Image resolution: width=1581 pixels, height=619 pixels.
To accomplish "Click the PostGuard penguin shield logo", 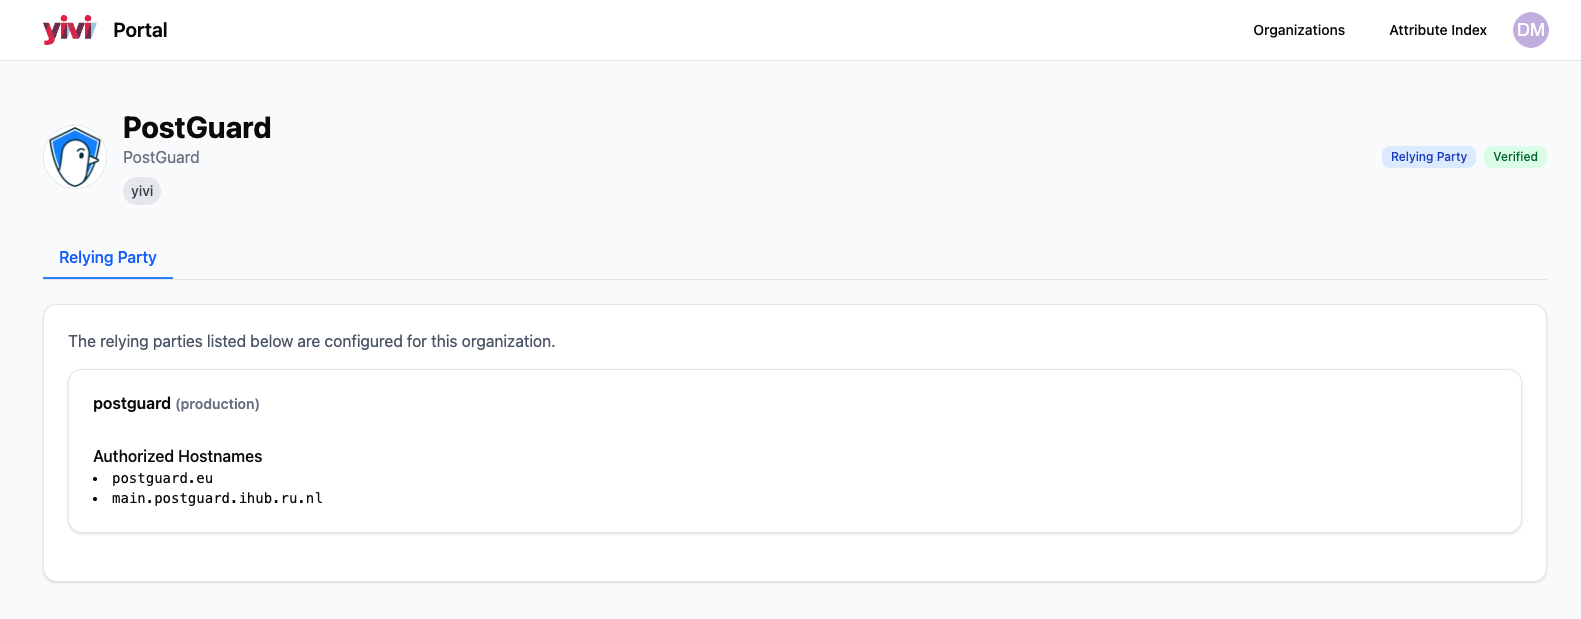I will coord(76,157).
